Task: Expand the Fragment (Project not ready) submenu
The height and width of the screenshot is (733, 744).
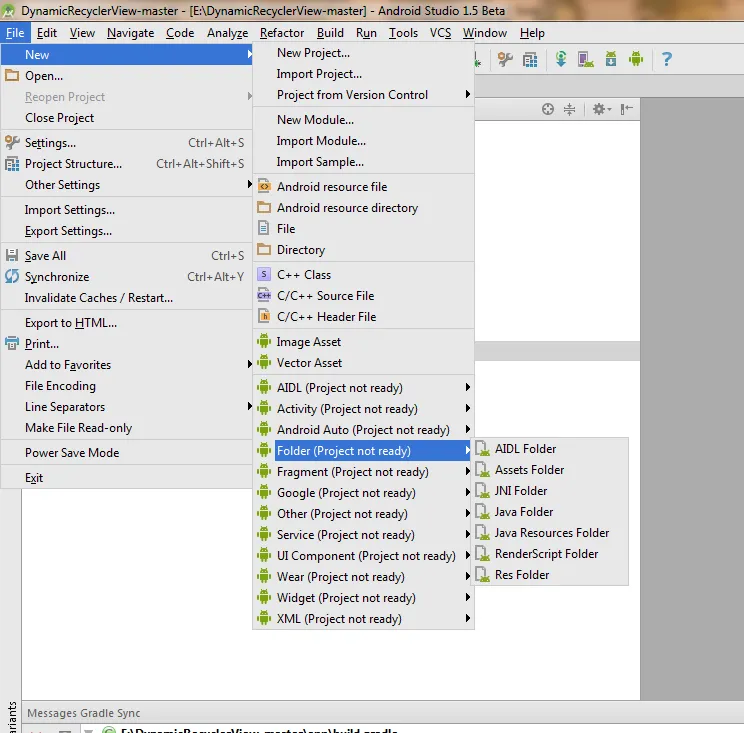Action: [x=363, y=472]
